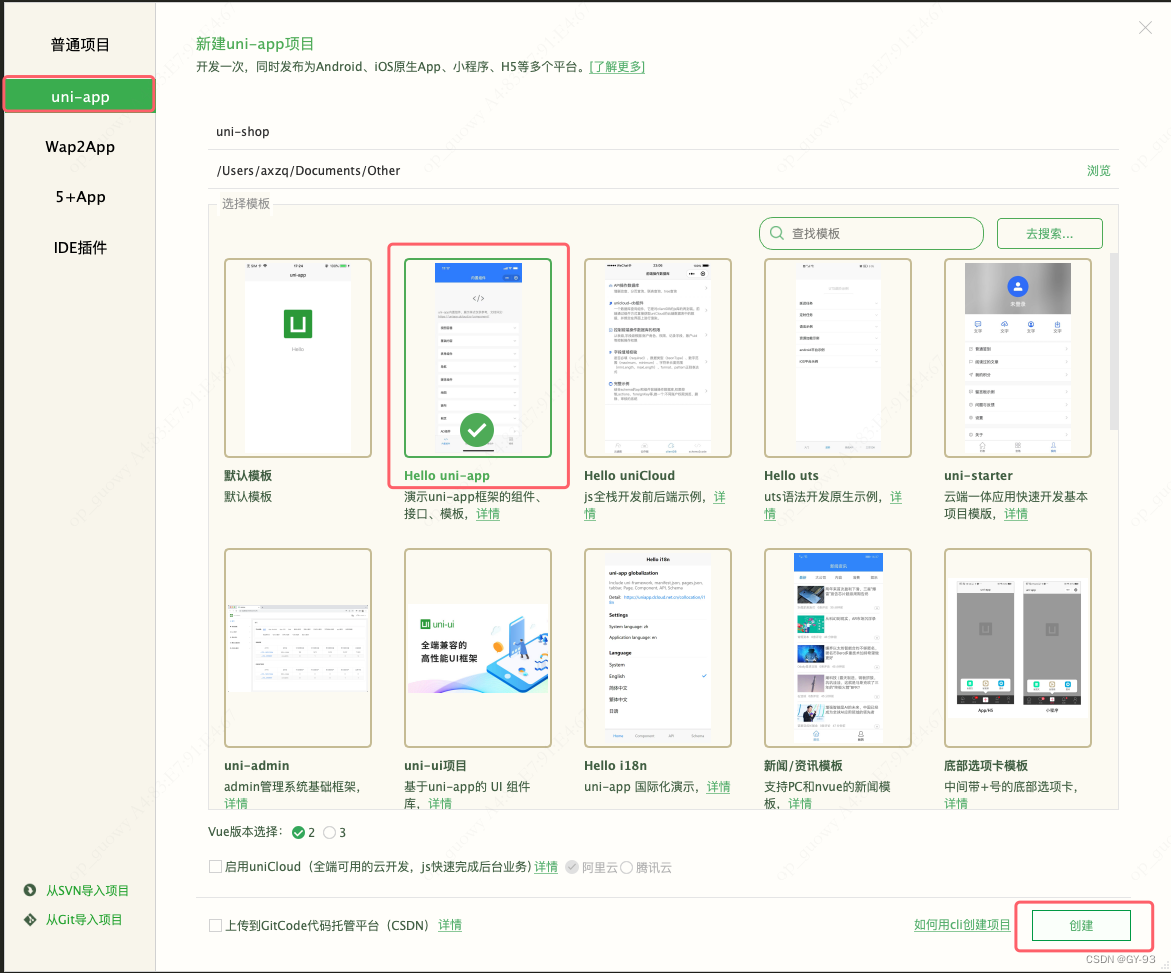Click the SVN import icon

30,890
